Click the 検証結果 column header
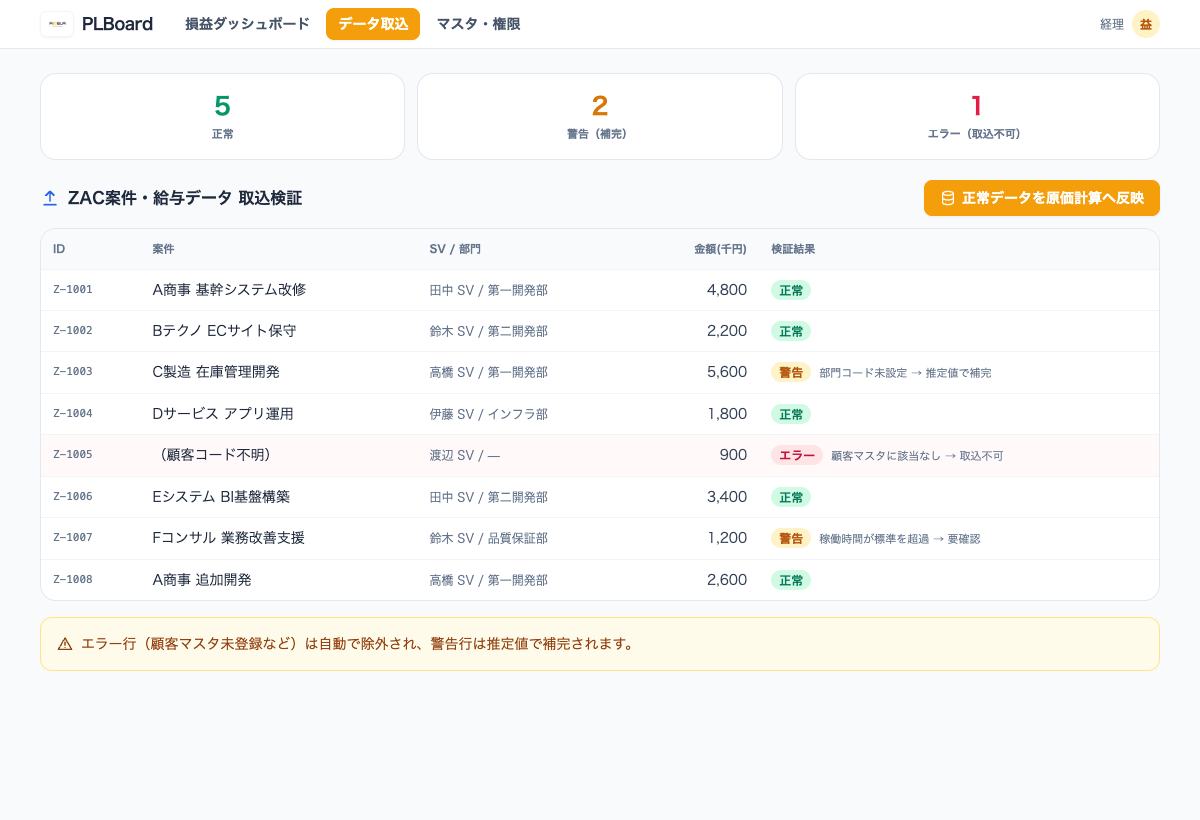Image resolution: width=1200 pixels, height=820 pixels. 793,249
